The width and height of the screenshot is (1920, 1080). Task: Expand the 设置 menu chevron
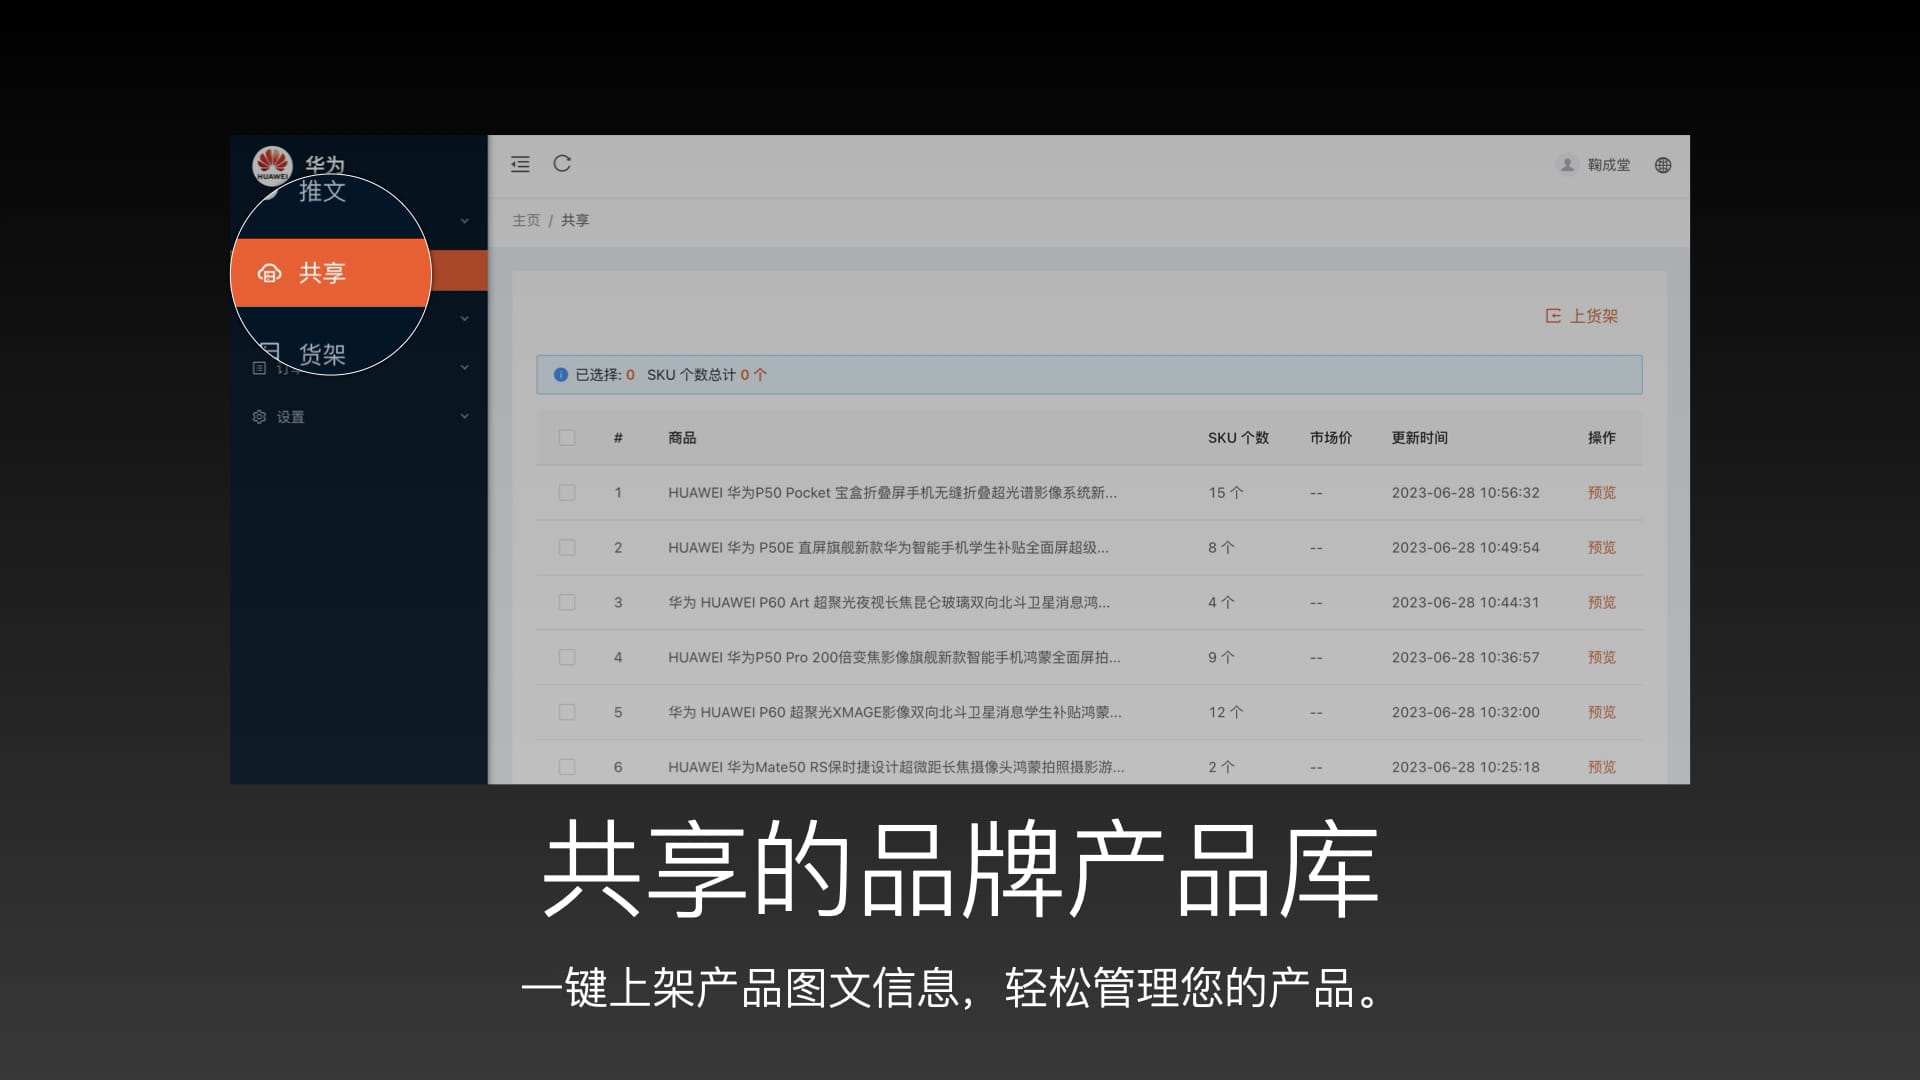click(x=464, y=417)
